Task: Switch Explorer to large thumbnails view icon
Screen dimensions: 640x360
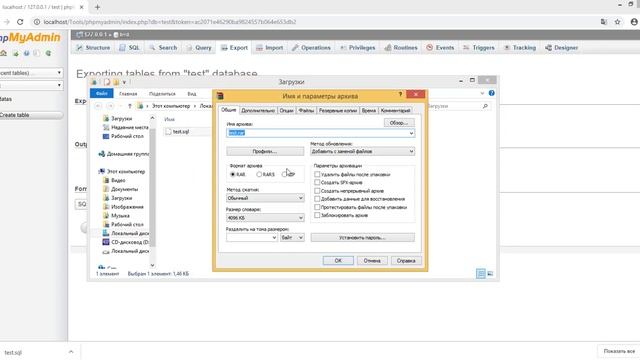Action: point(490,273)
